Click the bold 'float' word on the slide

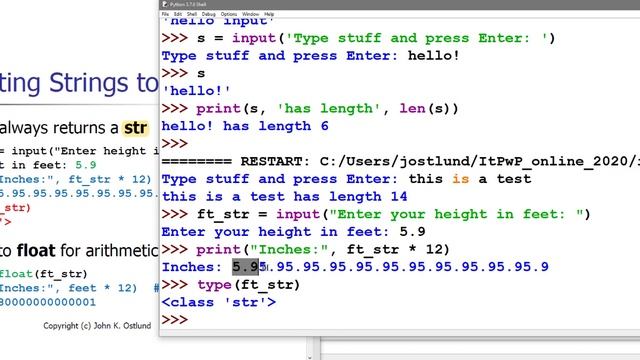[36, 250]
